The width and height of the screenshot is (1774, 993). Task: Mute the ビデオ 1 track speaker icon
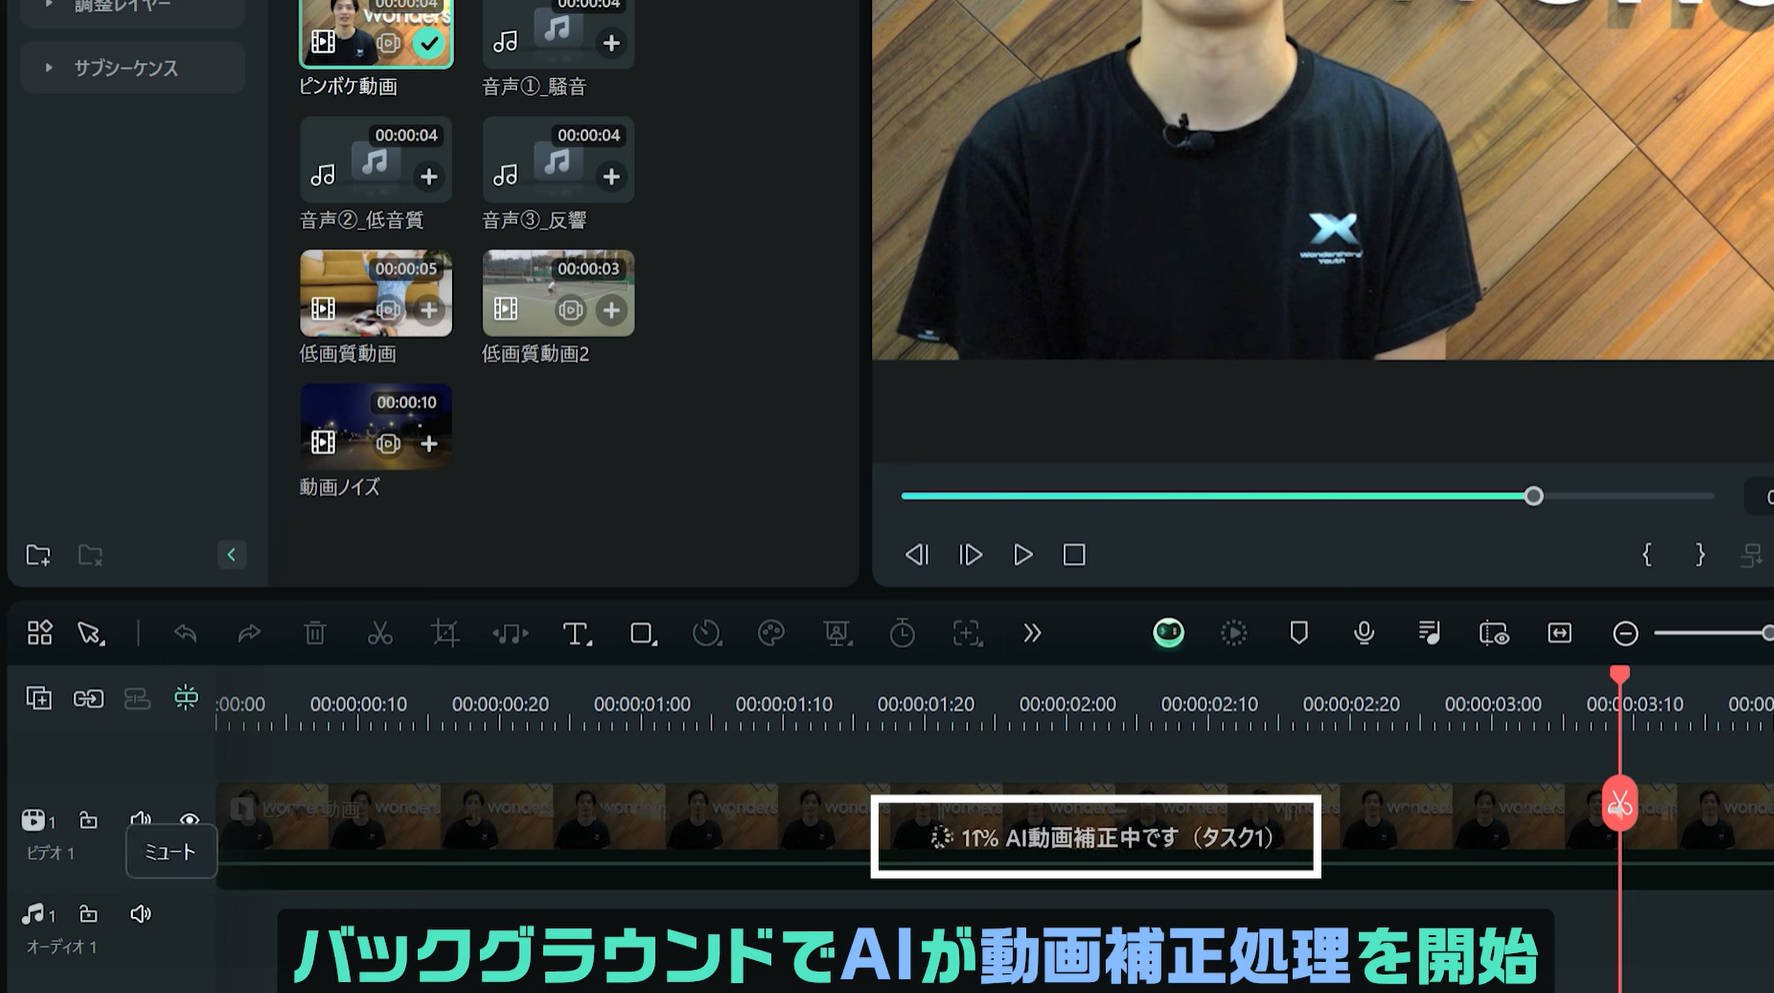tap(141, 820)
